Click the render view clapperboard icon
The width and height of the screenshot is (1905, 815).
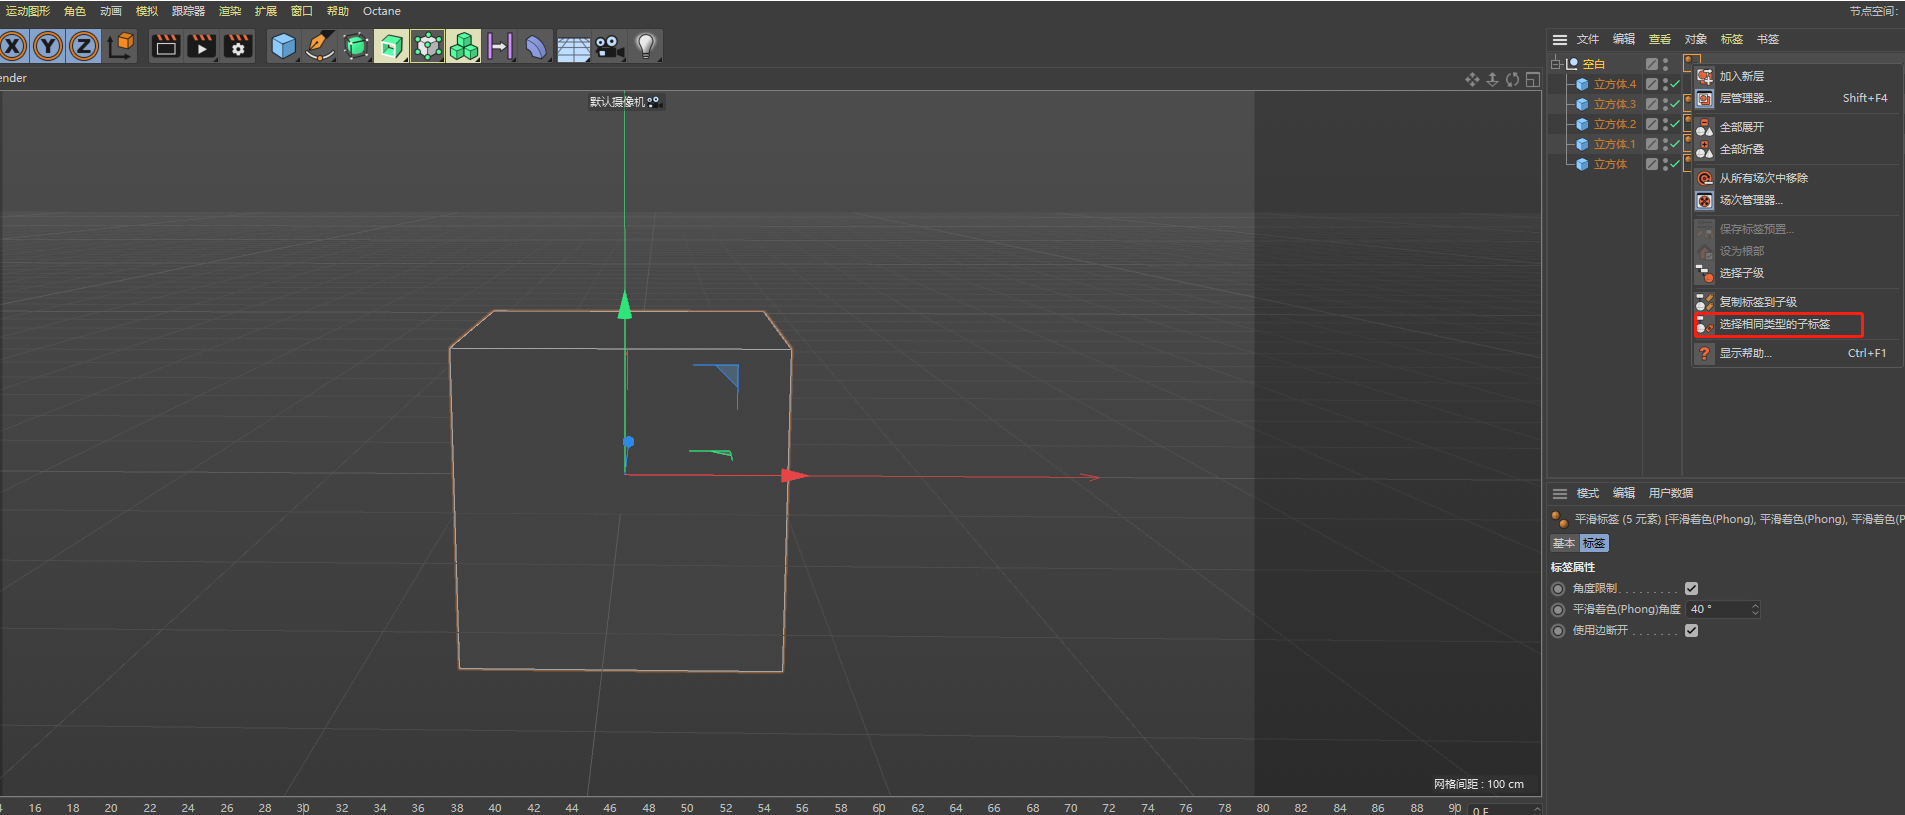click(x=166, y=46)
